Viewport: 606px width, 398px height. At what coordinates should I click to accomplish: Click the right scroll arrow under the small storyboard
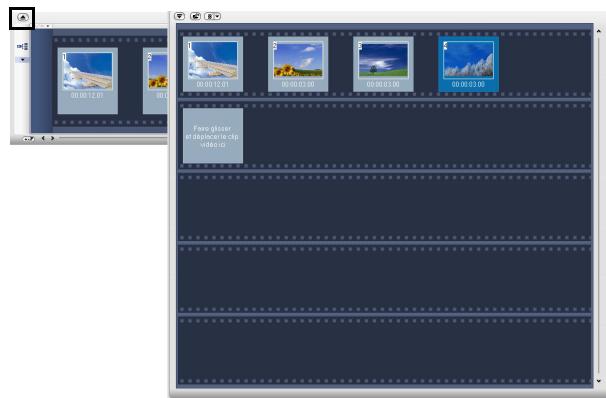(x=52, y=138)
